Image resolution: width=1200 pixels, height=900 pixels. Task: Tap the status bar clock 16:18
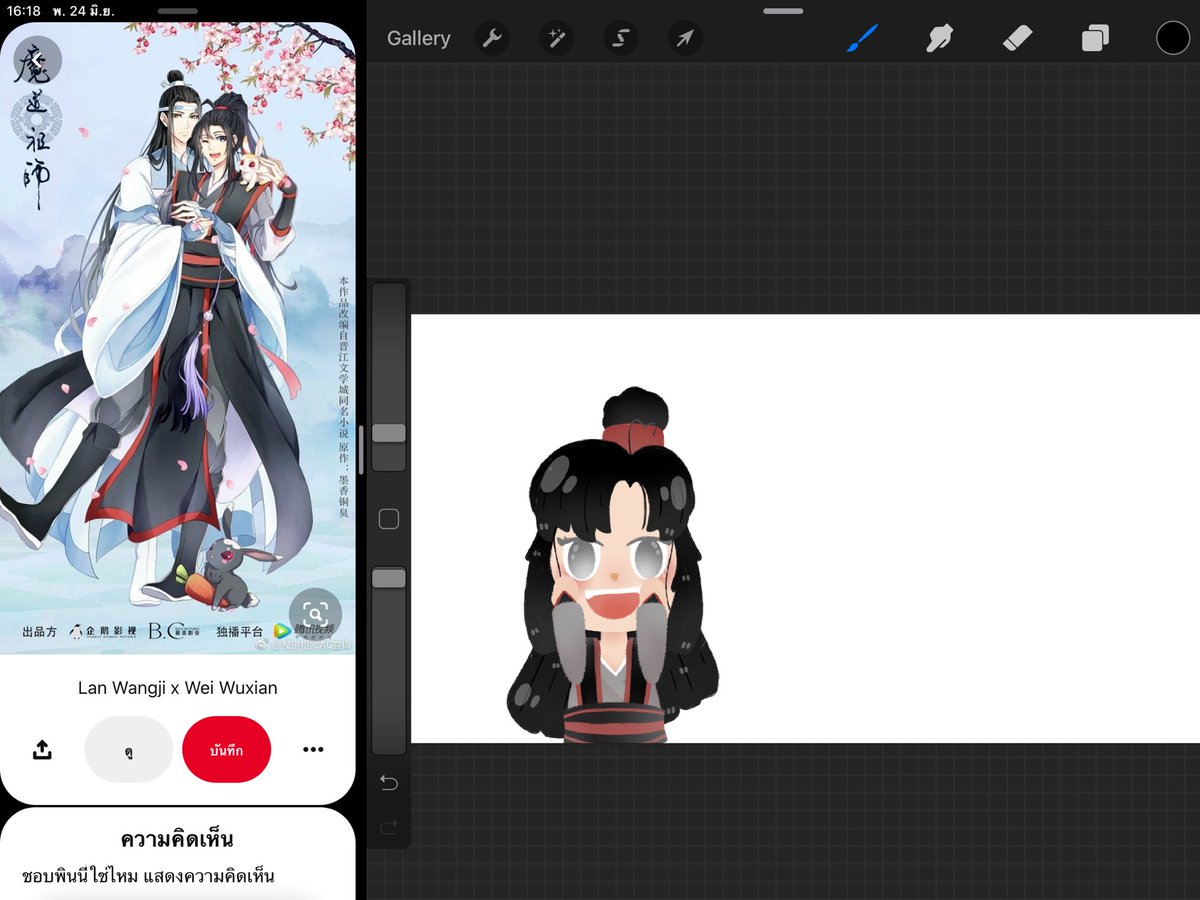coord(24,10)
